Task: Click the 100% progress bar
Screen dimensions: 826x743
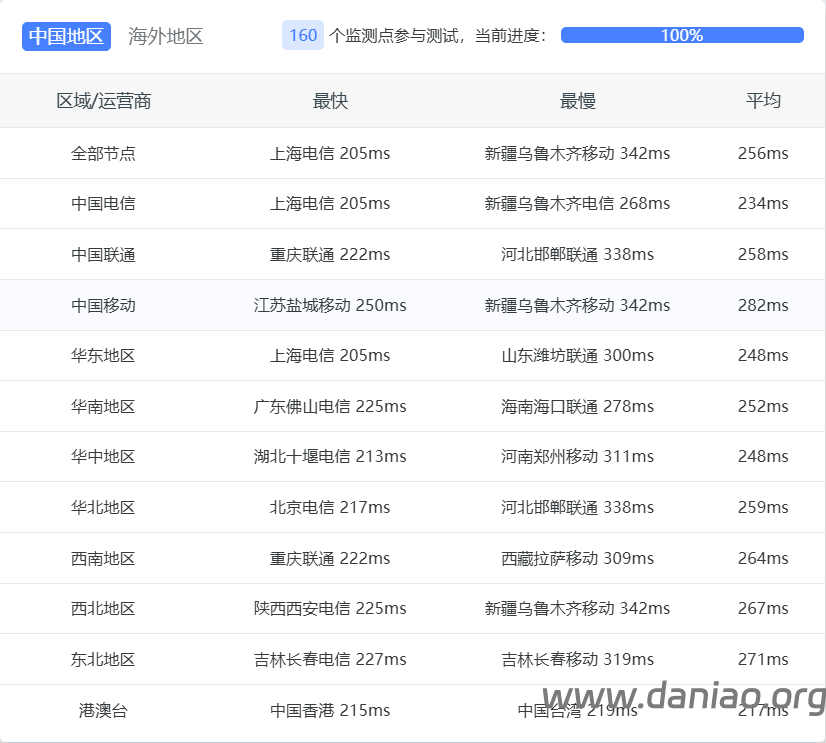Action: [x=682, y=35]
